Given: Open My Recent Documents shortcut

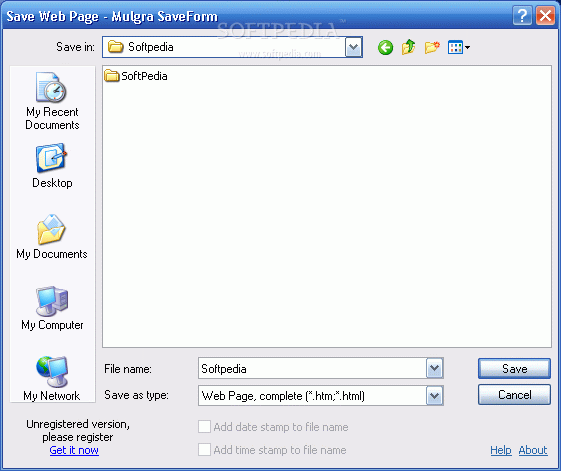Looking at the screenshot, I should click(52, 101).
